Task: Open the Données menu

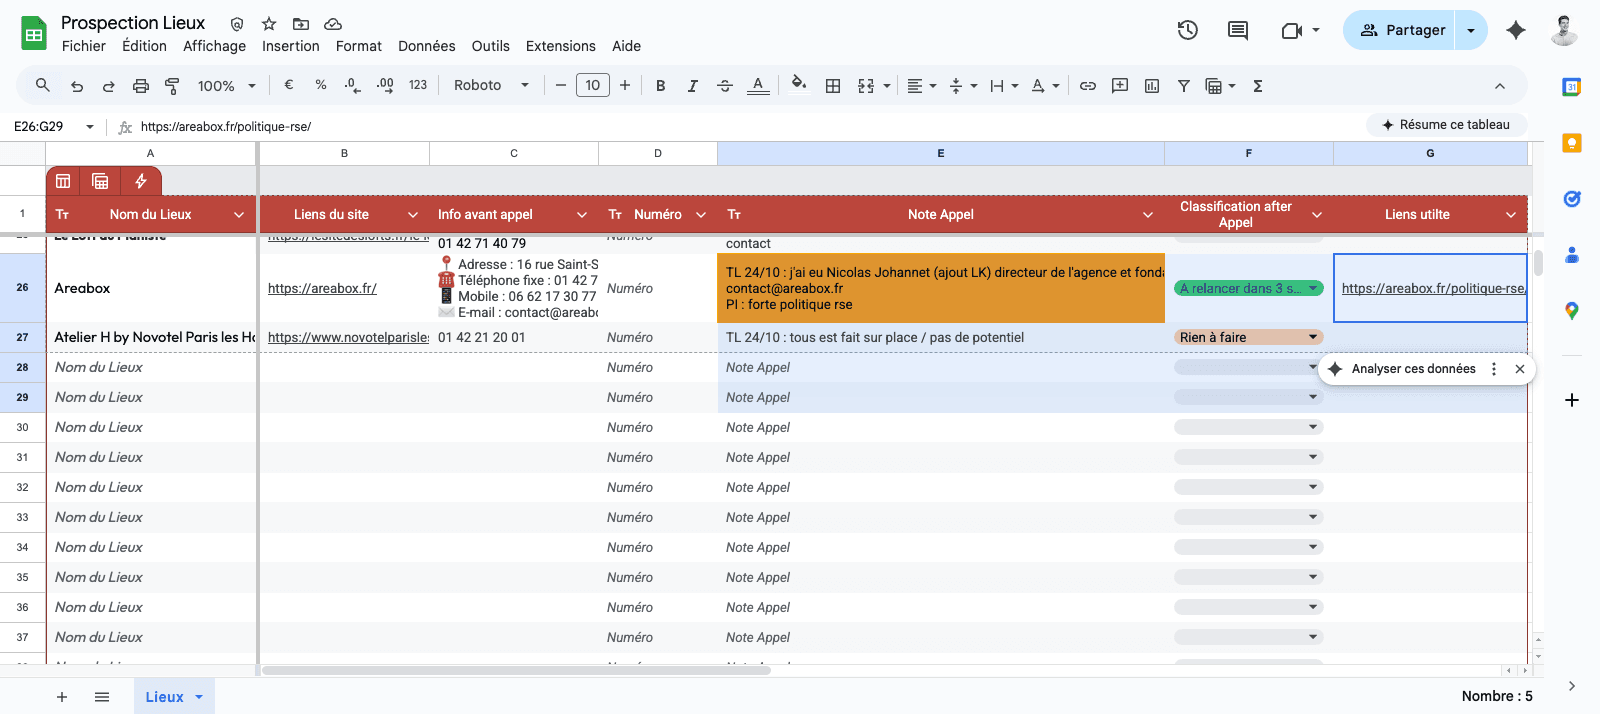Action: click(x=427, y=46)
